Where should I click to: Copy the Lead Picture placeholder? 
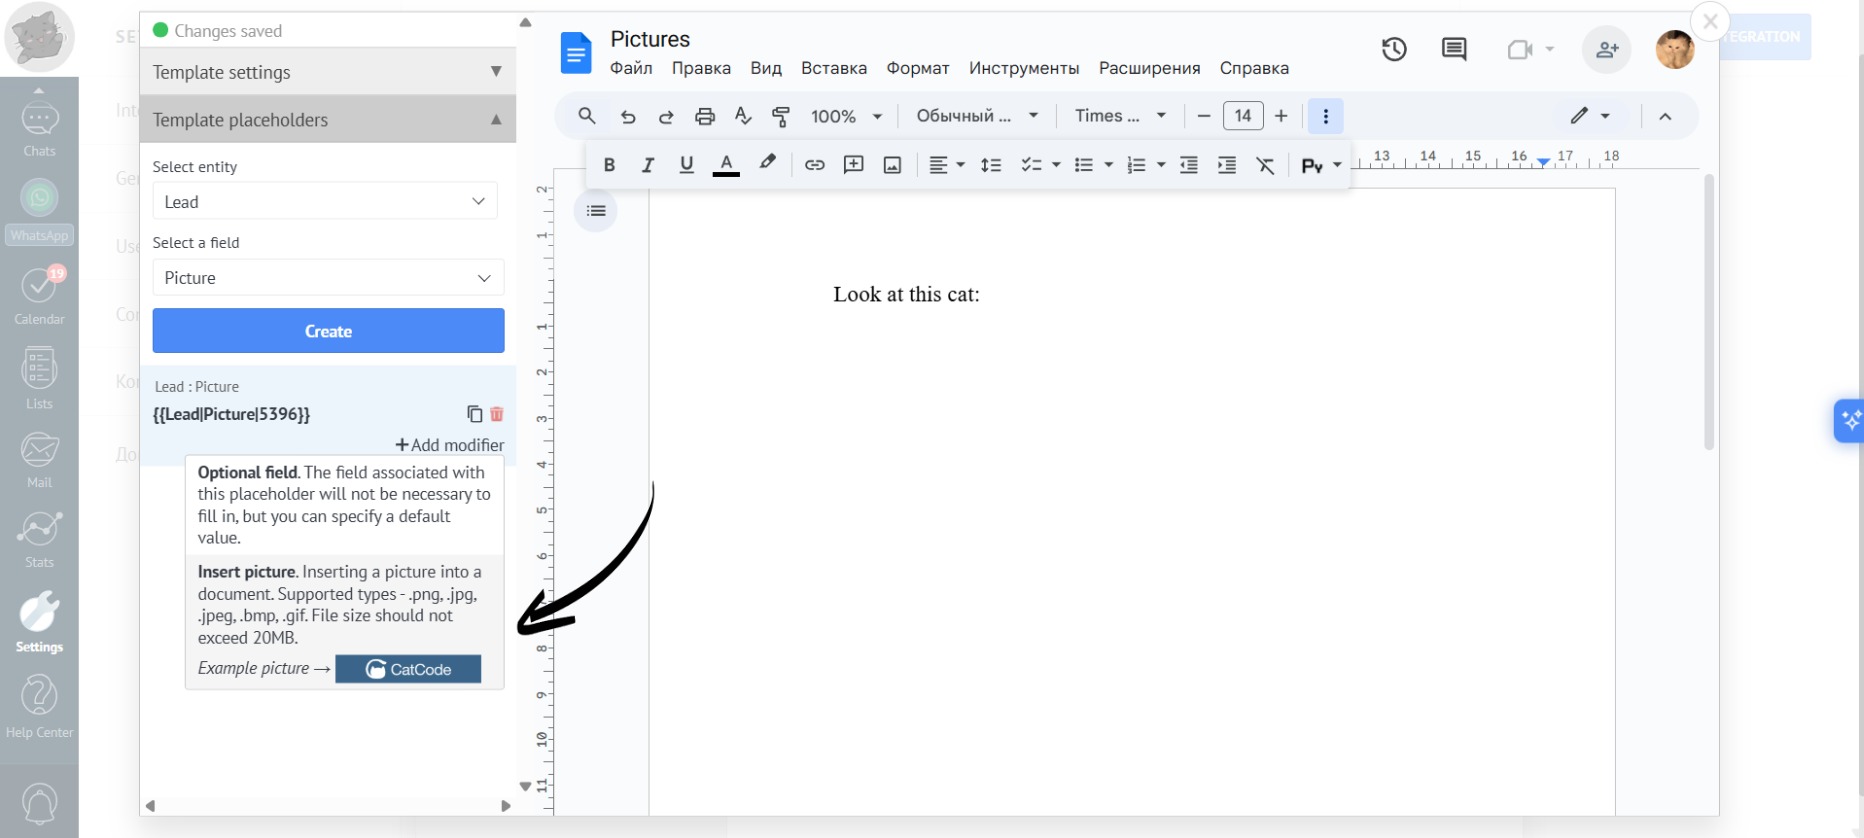tap(474, 414)
